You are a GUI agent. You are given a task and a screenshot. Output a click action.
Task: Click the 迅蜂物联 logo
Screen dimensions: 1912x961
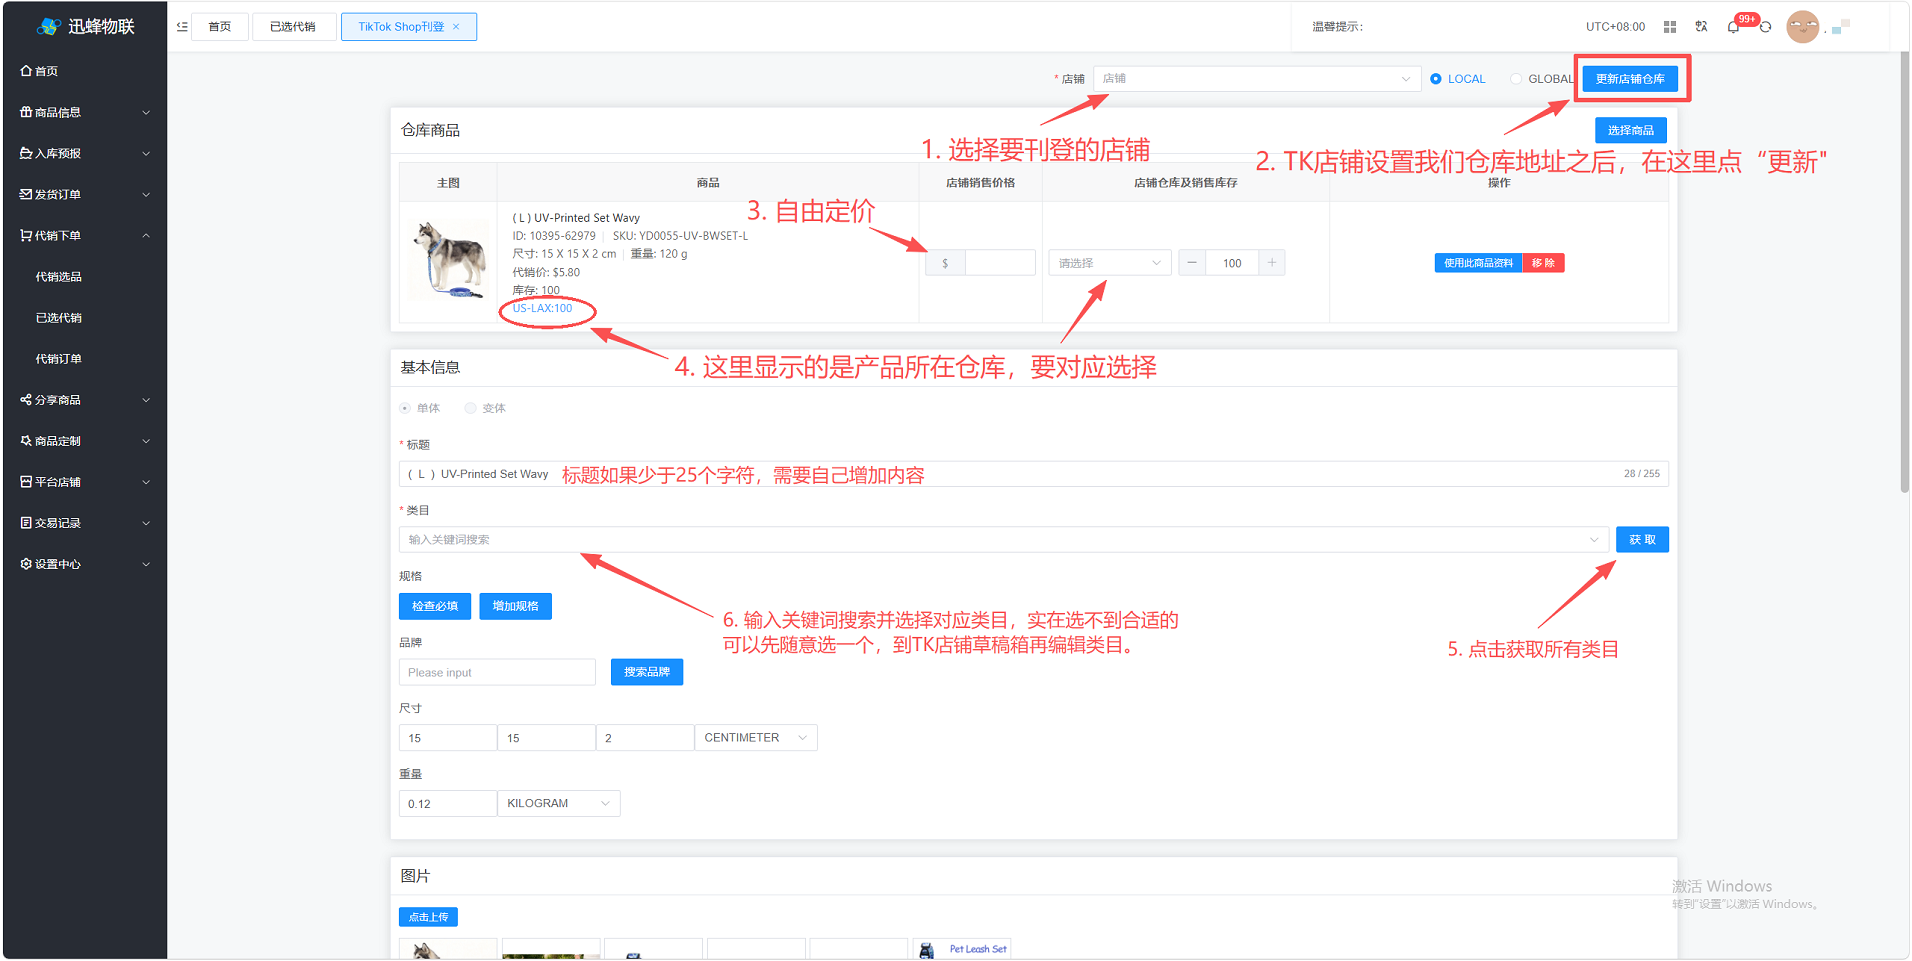coord(85,27)
